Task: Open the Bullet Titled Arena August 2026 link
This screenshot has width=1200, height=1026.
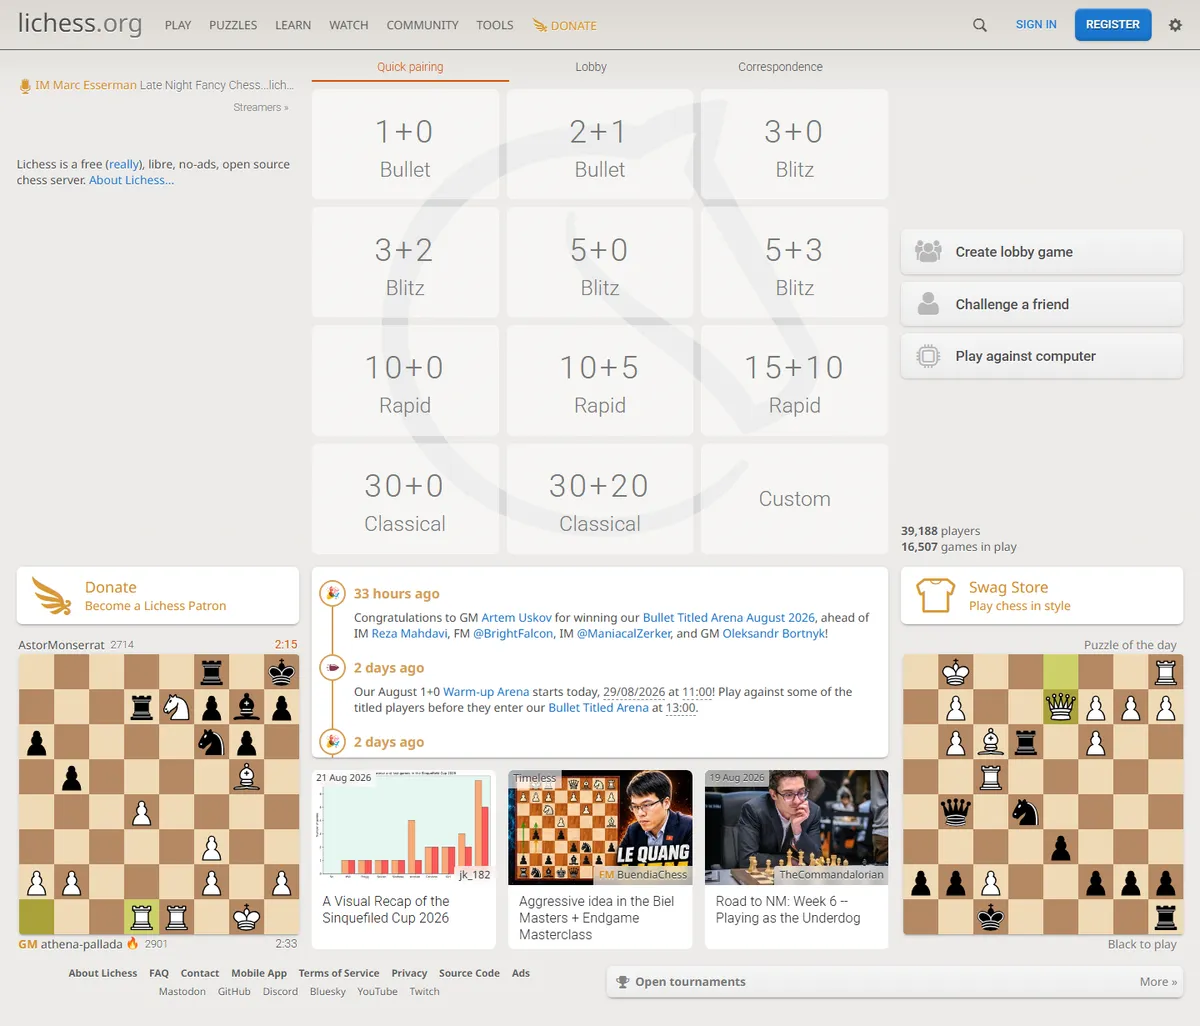Action: (x=729, y=618)
